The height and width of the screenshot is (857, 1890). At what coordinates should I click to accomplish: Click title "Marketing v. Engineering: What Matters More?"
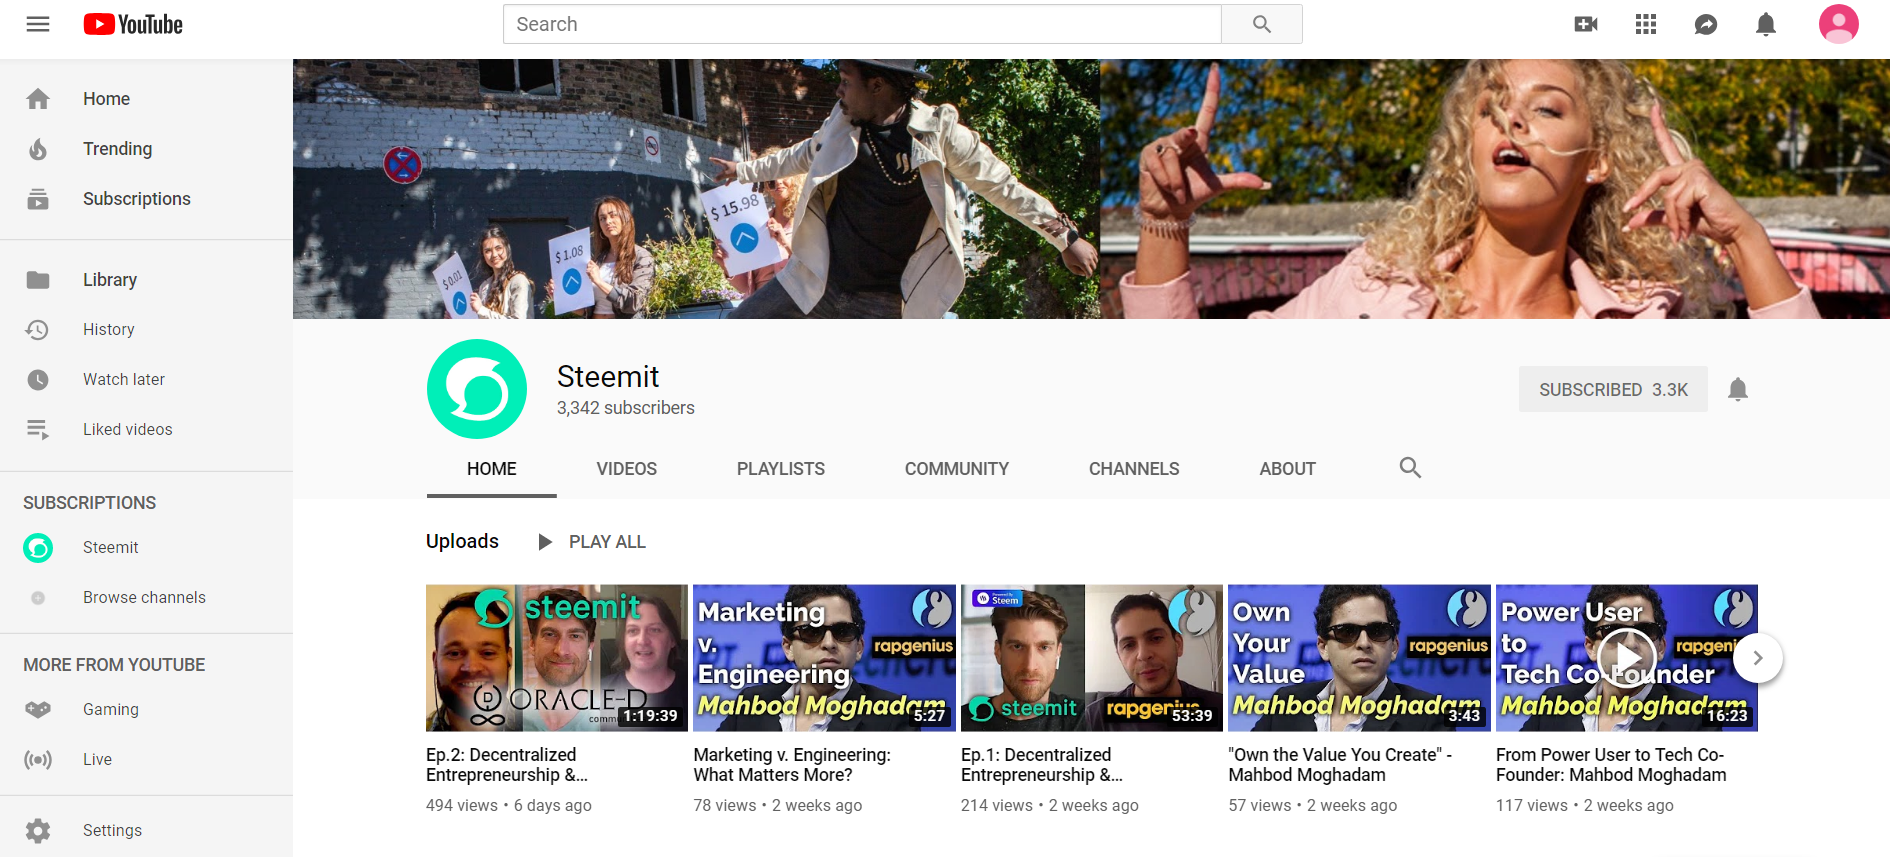(x=792, y=765)
